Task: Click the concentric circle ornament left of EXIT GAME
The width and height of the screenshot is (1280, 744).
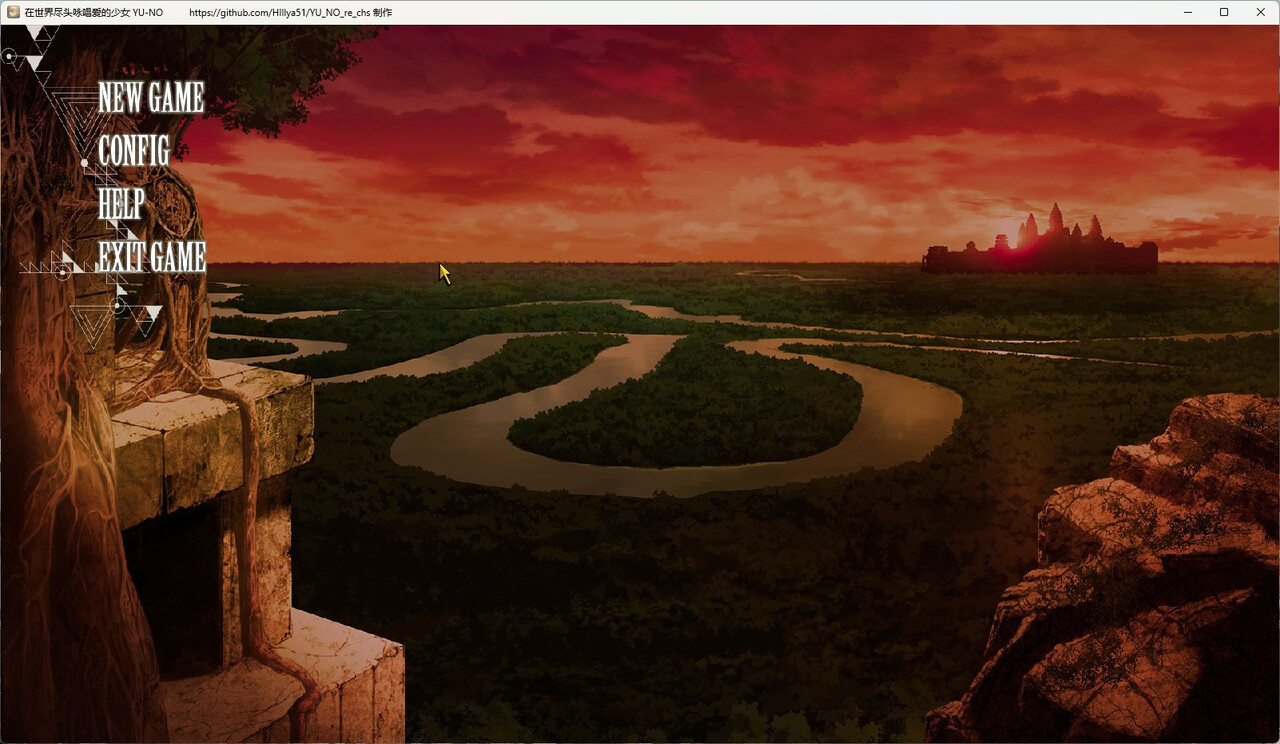Action: click(x=62, y=271)
